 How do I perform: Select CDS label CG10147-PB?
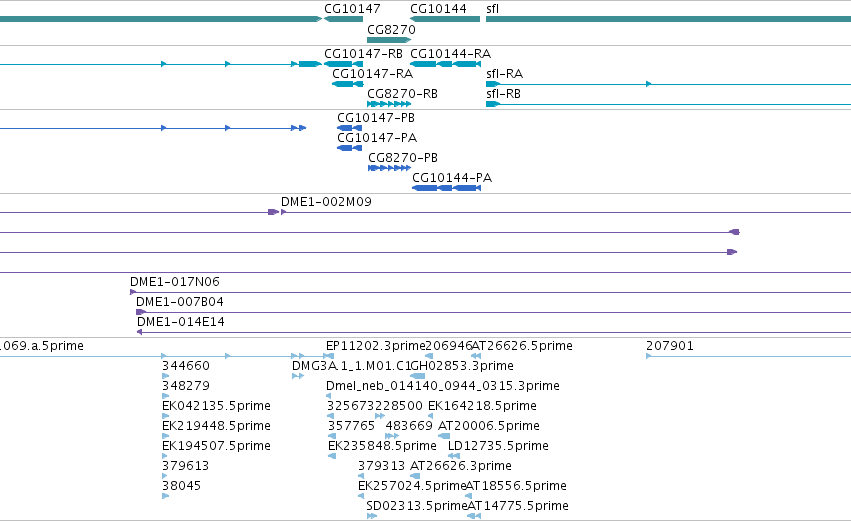click(x=376, y=118)
